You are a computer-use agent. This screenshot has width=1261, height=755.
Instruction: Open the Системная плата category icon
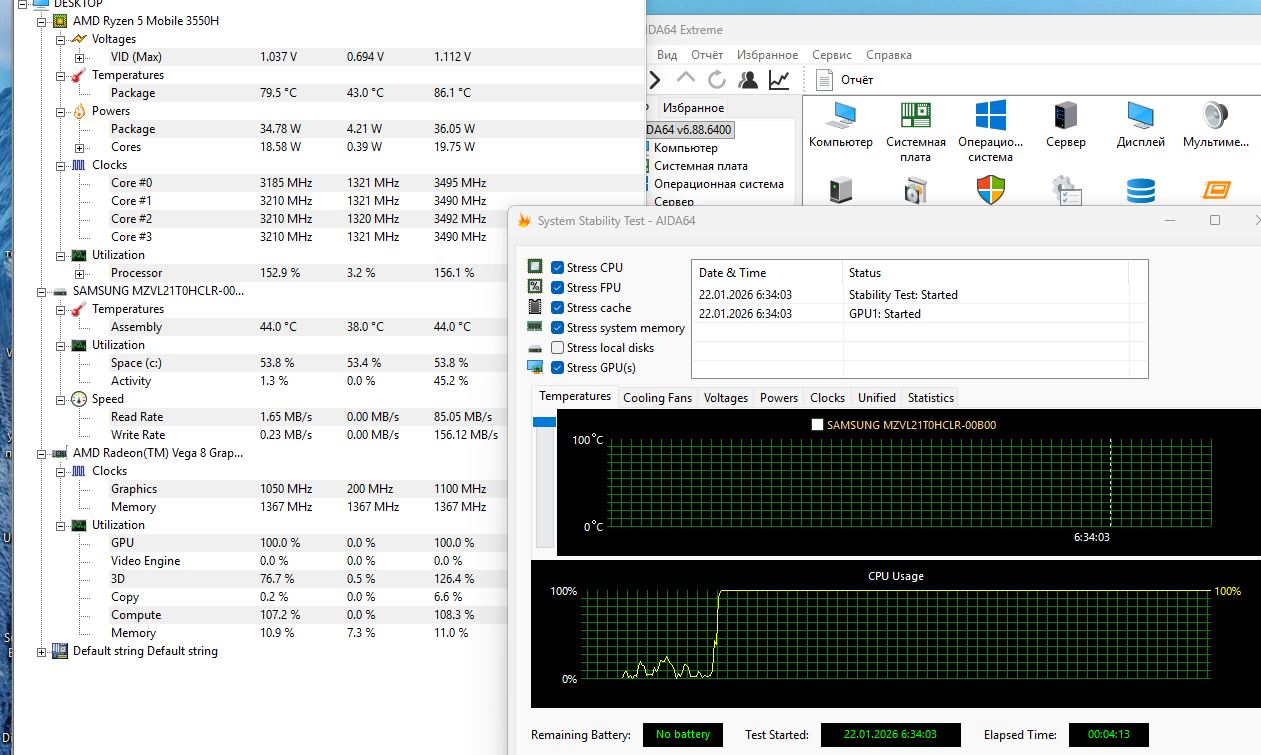click(915, 115)
